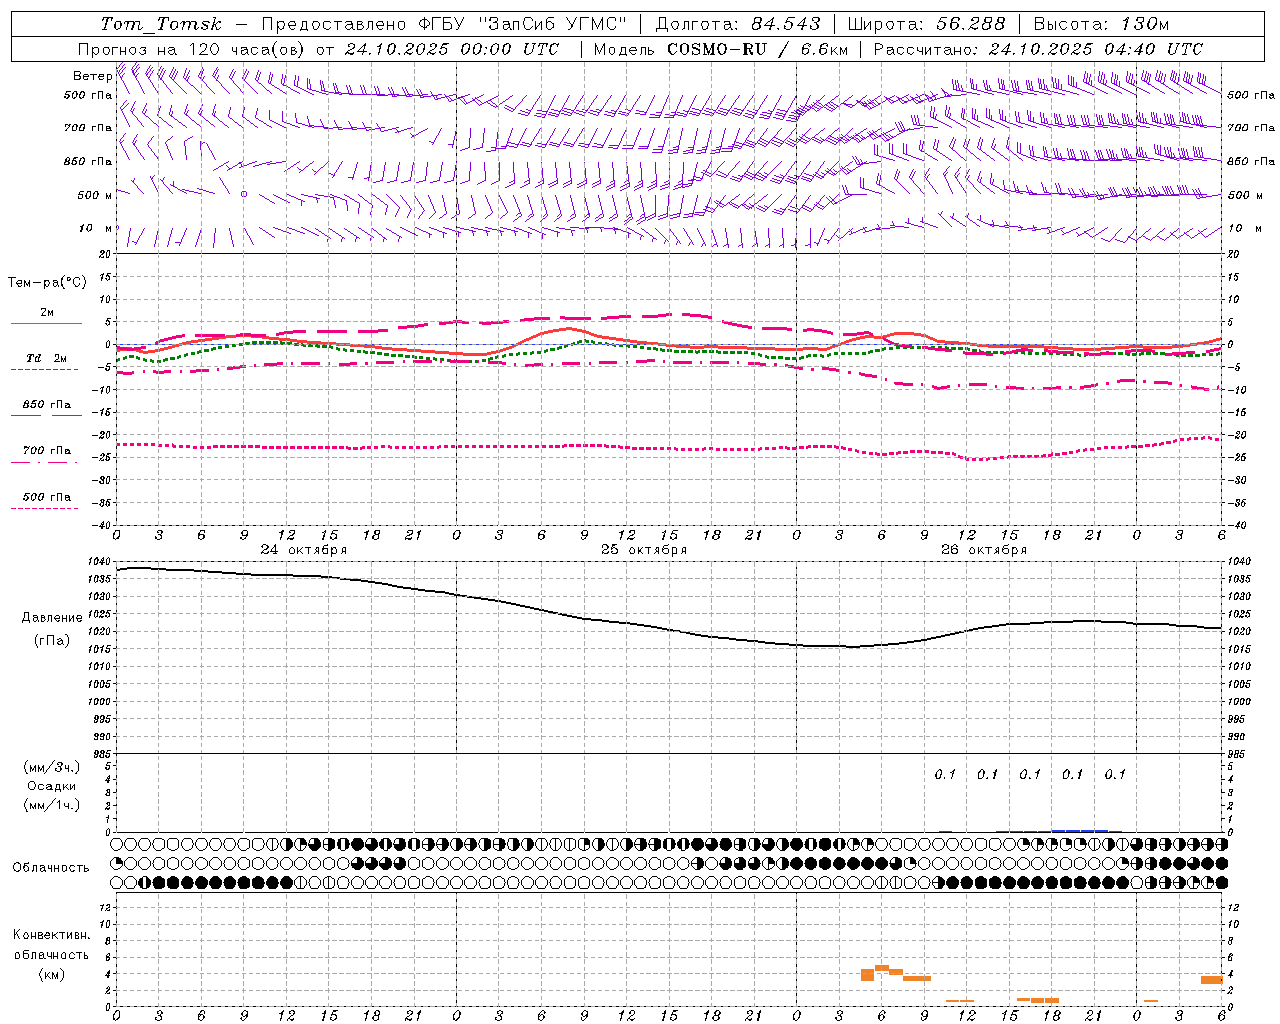Screen dimensions: 1280x1024
Task: Click the longitude value "Долгота: 84.543"
Action: (x=738, y=24)
